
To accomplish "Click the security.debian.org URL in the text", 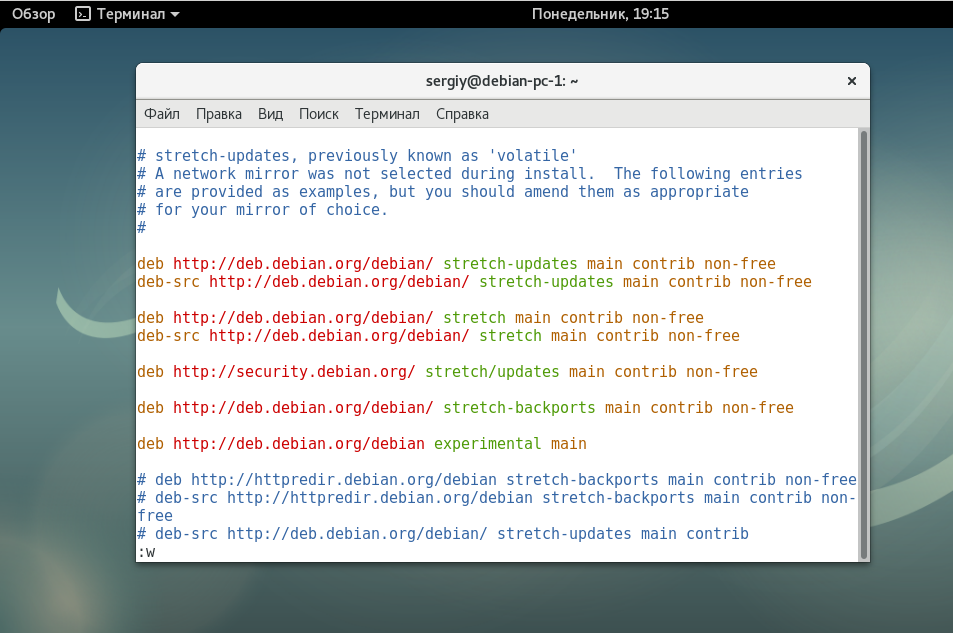I will [x=294, y=372].
